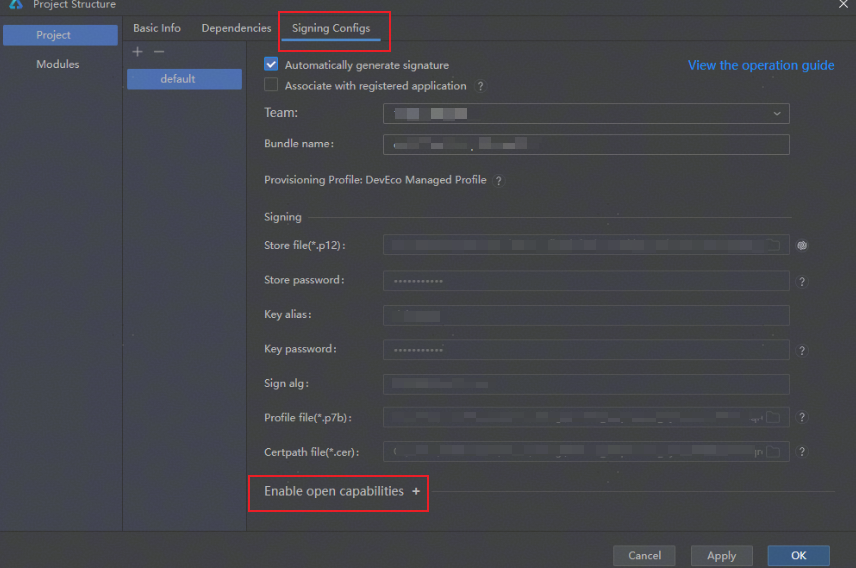Viewport: 856px width, 568px height.
Task: Browse folder for Certpath file (*.cer)
Action: (x=772, y=451)
